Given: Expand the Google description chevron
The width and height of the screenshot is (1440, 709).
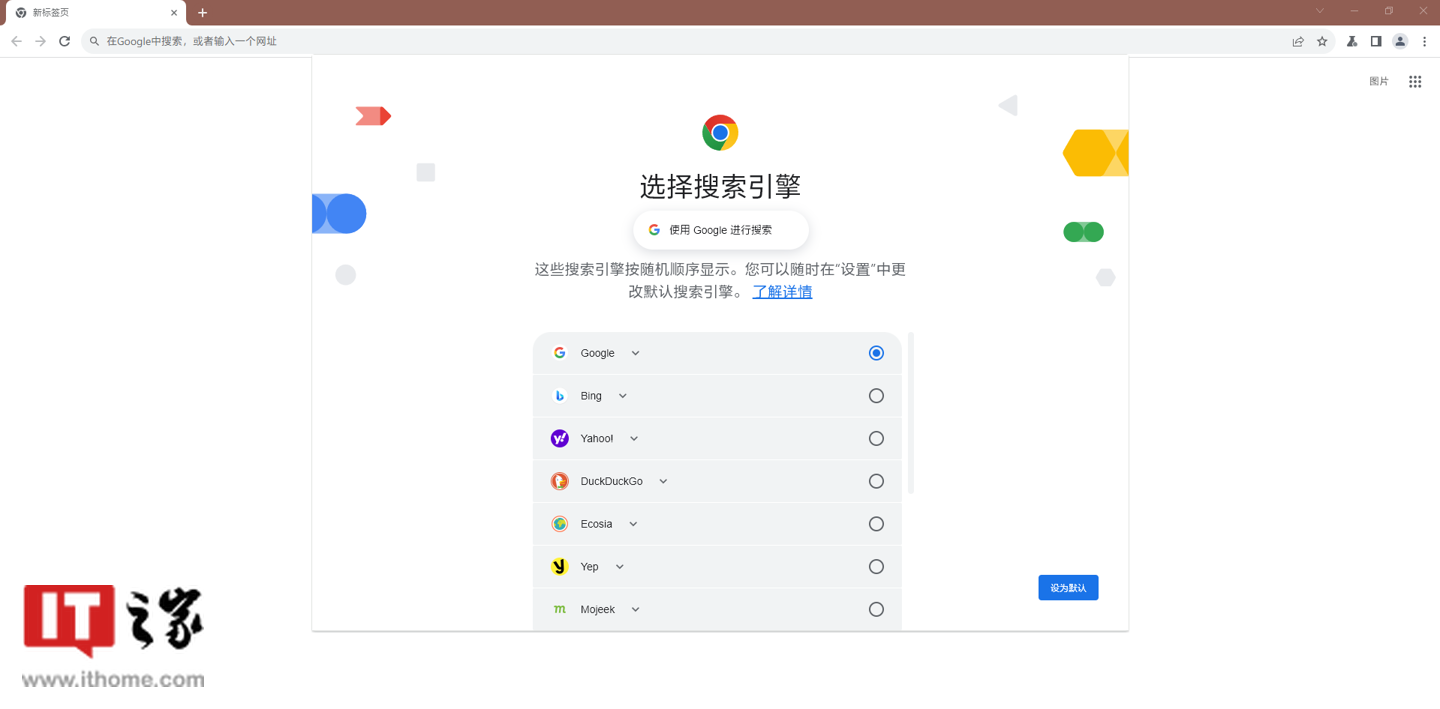Looking at the screenshot, I should tap(635, 353).
